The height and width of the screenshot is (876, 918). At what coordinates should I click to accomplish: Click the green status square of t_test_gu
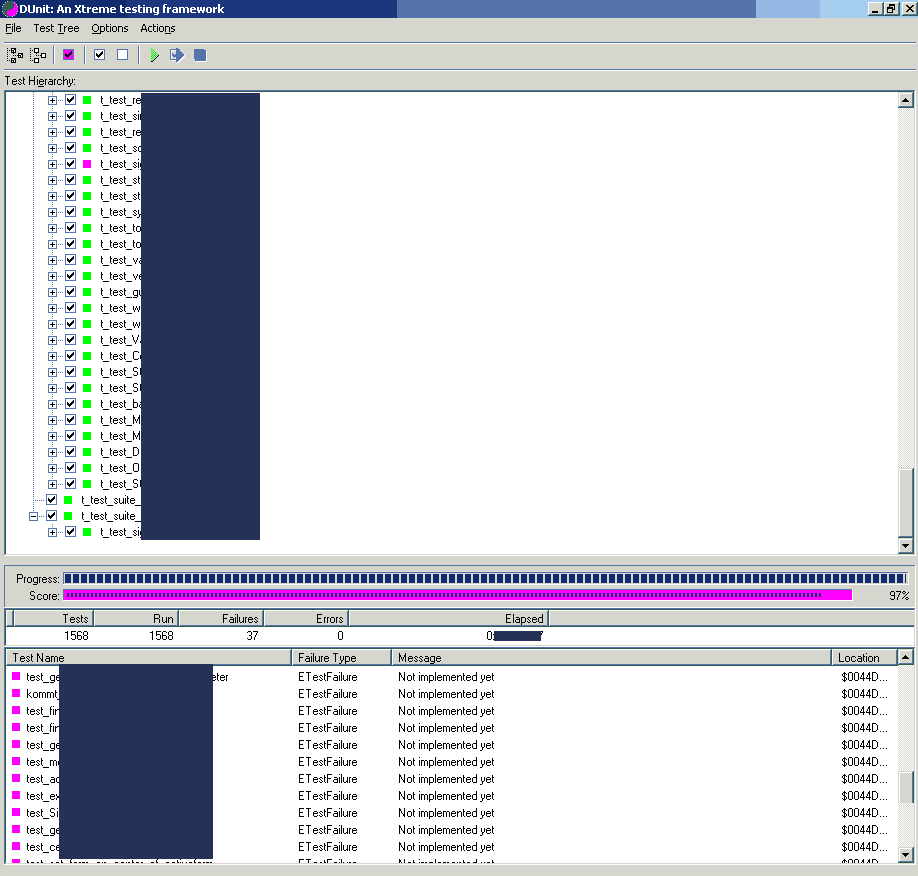(x=87, y=292)
